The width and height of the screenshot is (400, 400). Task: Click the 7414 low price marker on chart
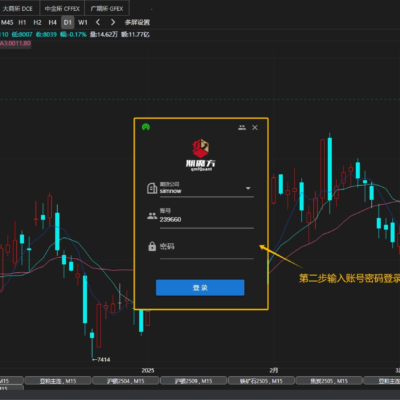tap(101, 359)
